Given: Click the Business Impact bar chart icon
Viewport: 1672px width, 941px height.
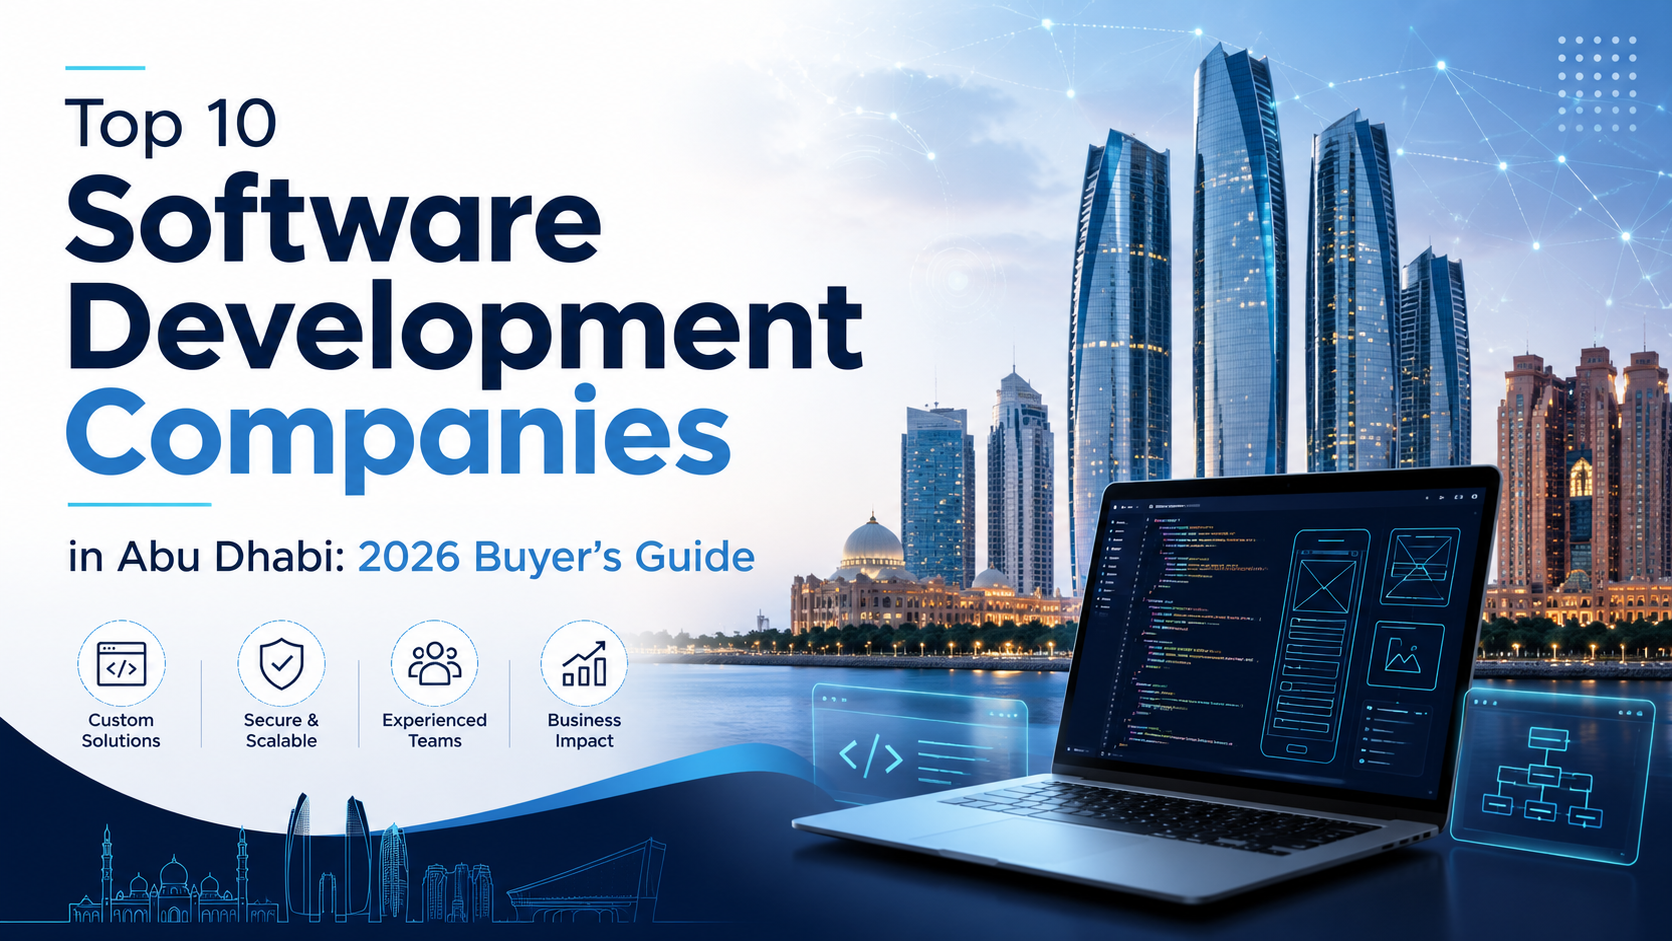Looking at the screenshot, I should [584, 664].
